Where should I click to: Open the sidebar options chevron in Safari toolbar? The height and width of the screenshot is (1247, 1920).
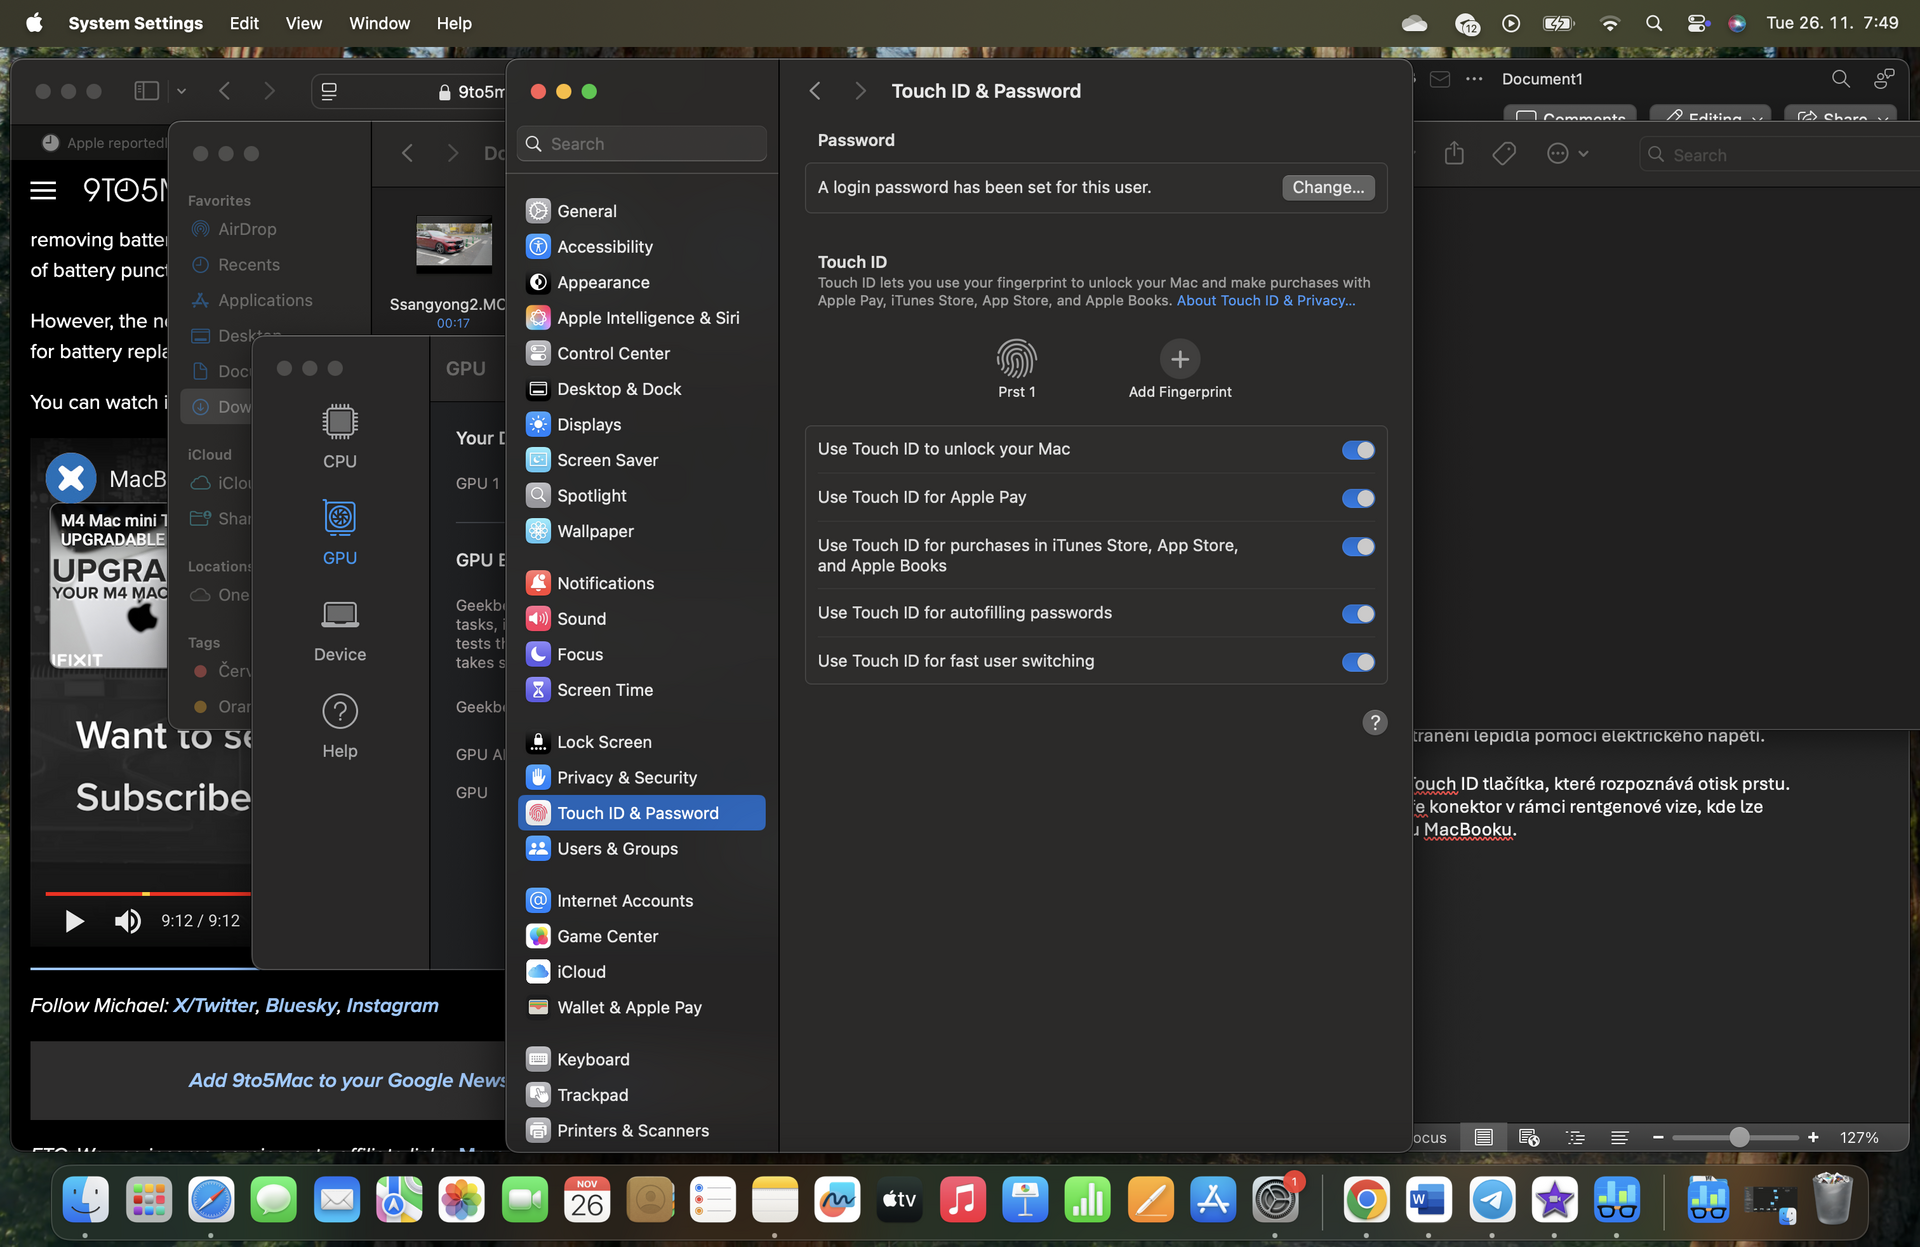pyautogui.click(x=181, y=90)
